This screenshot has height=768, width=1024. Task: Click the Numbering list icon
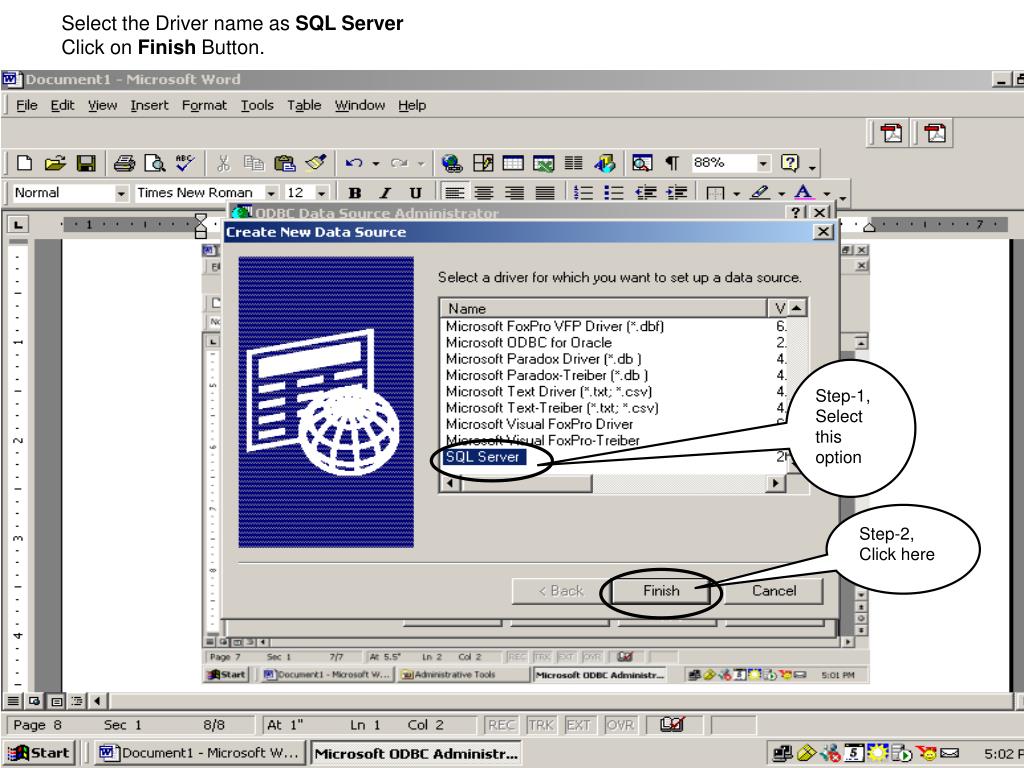click(583, 193)
